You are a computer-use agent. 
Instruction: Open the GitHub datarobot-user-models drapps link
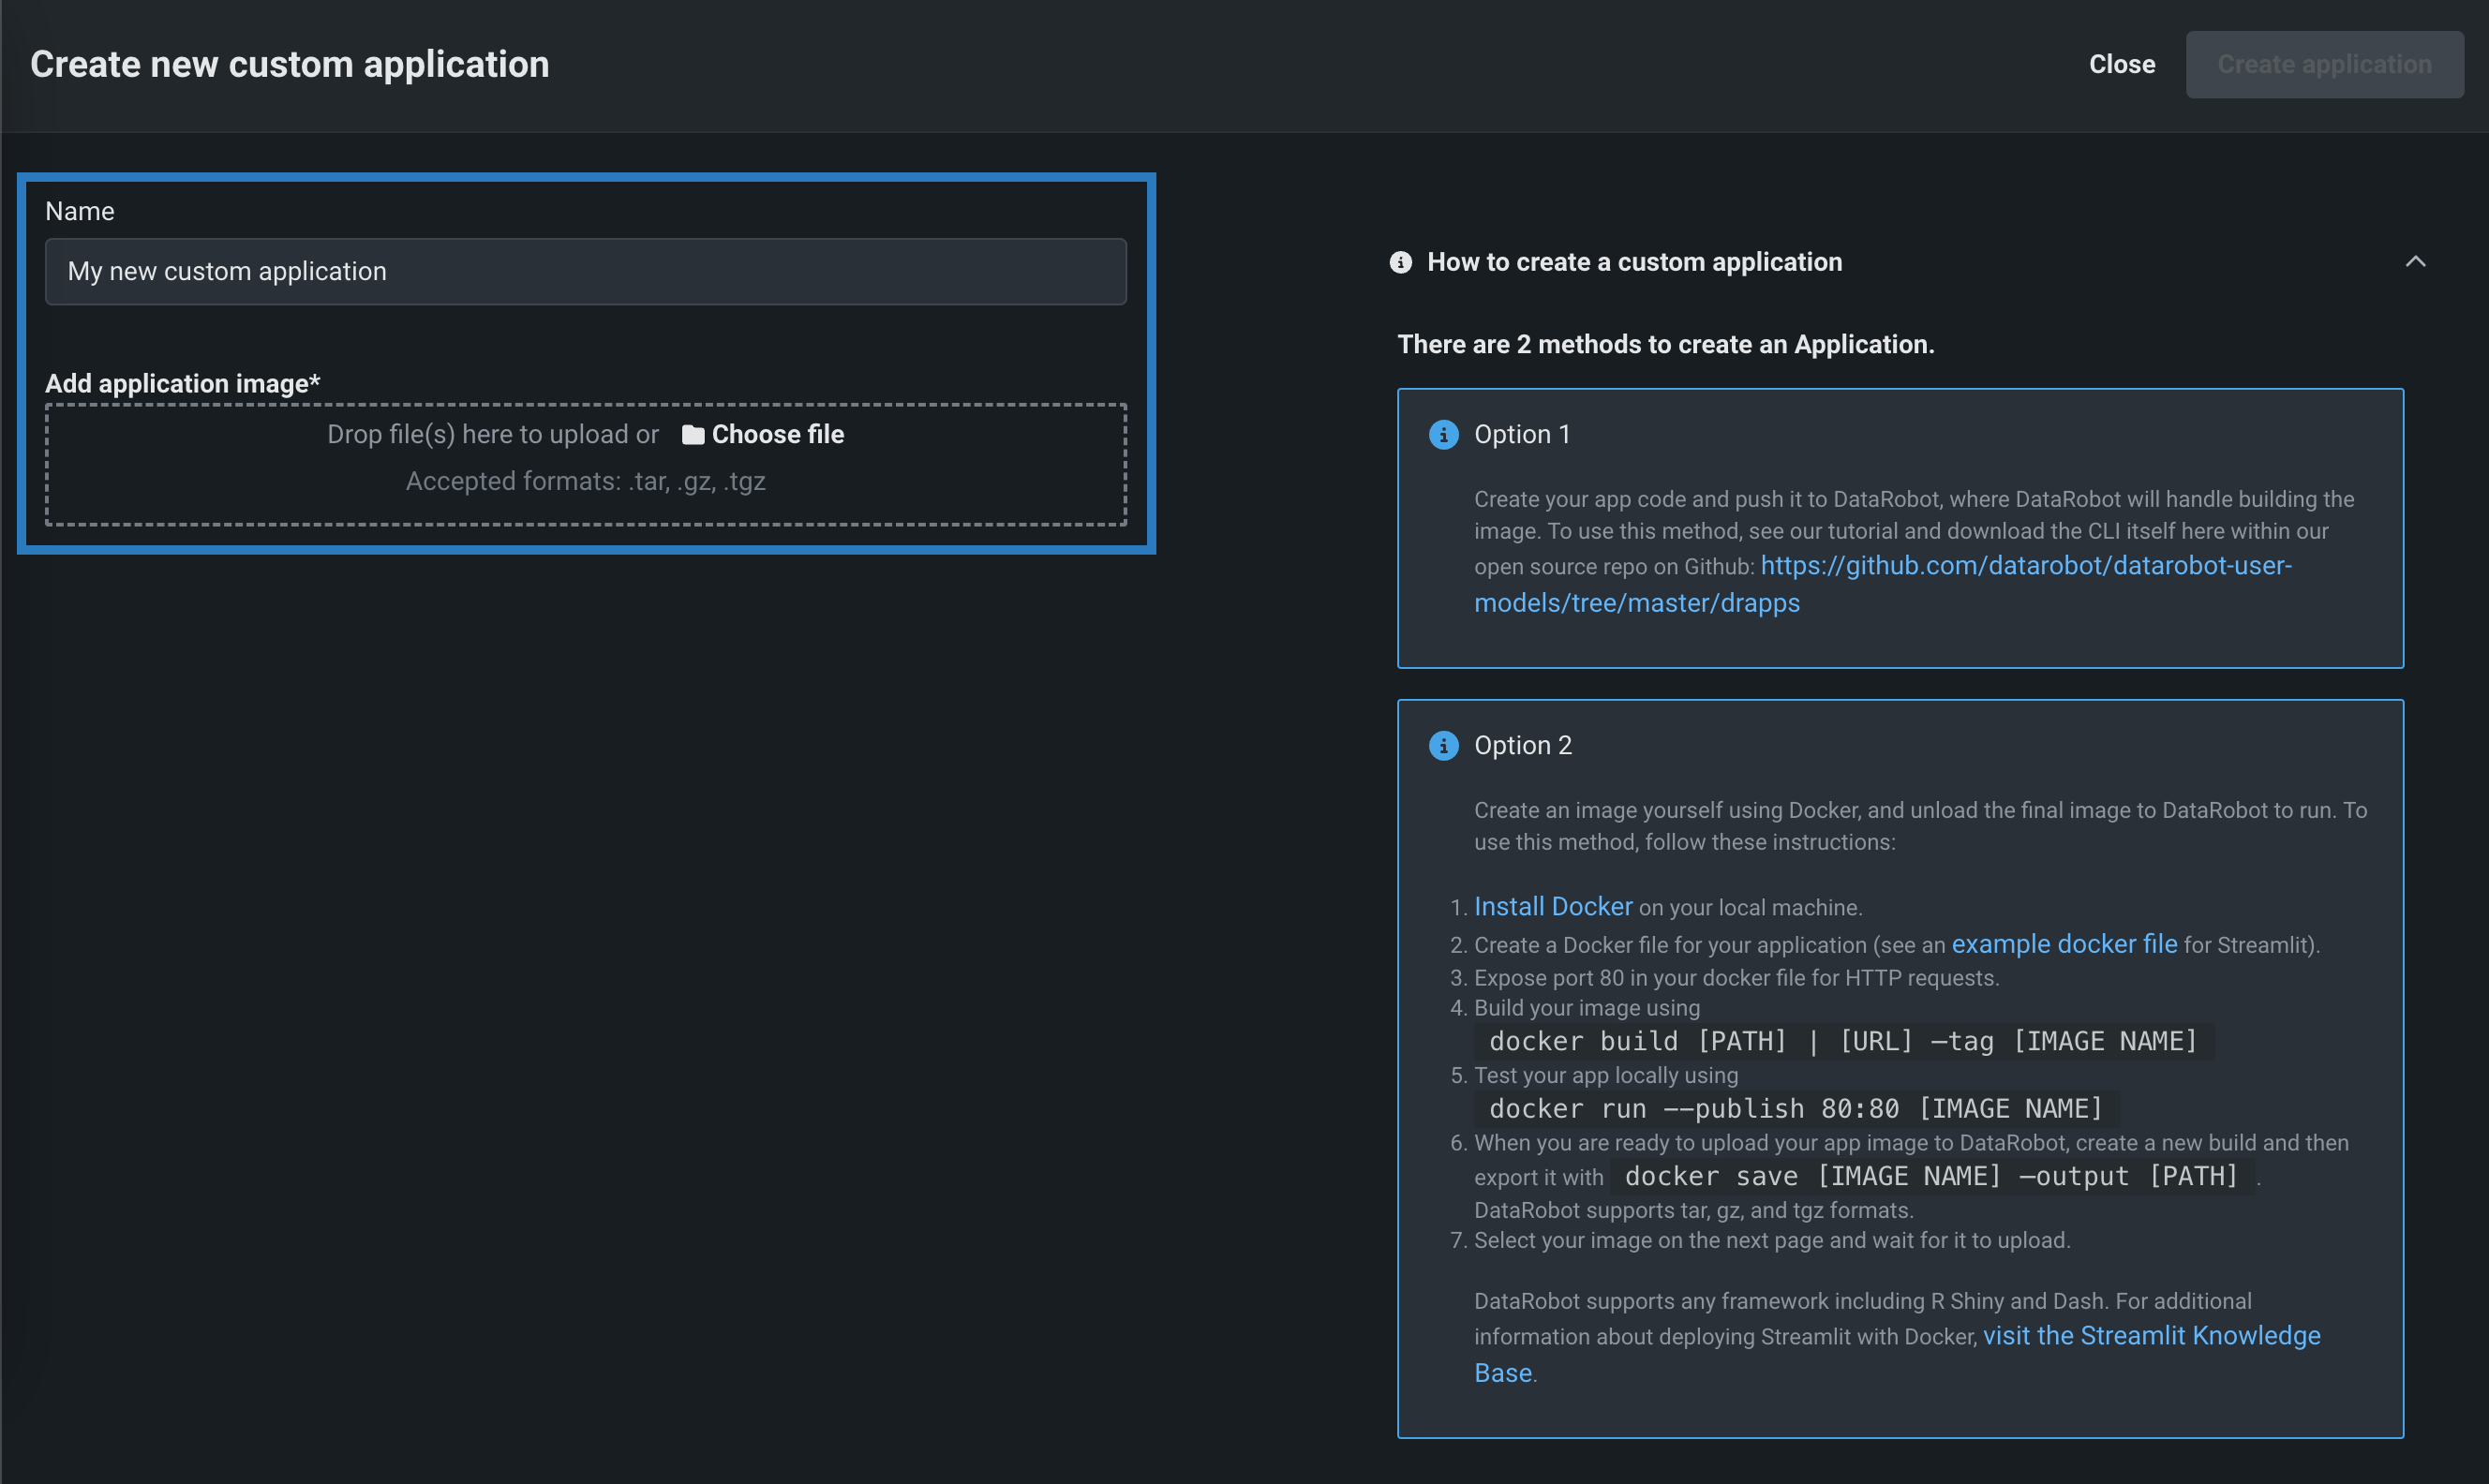tap(2025, 567)
